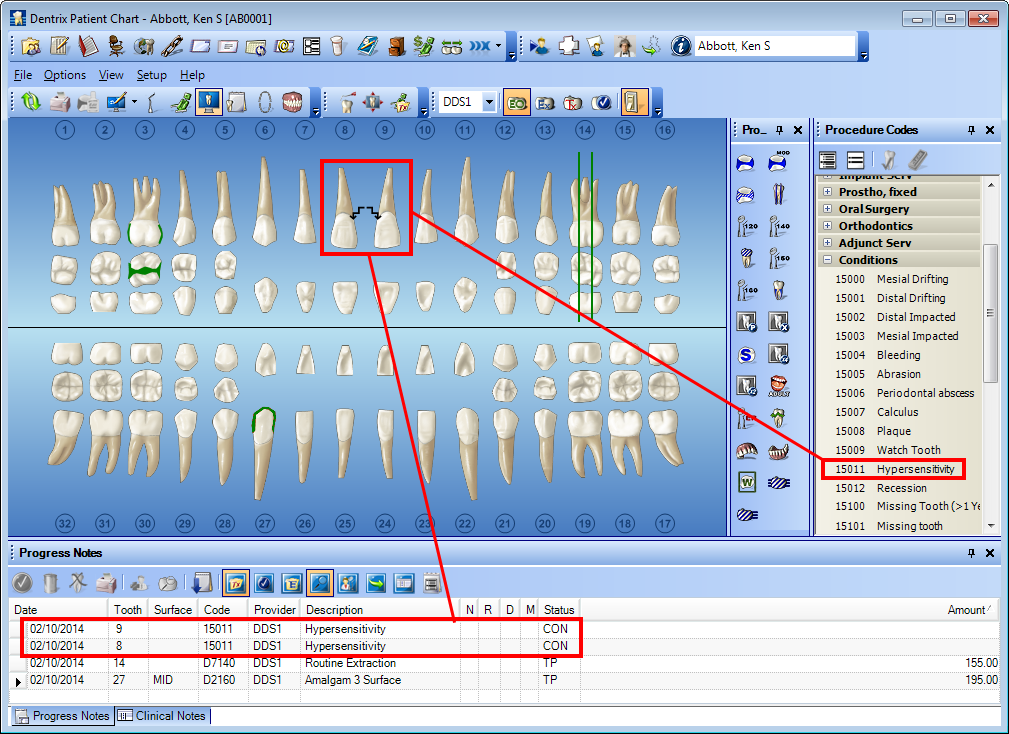Click the disabled tooth icon in Procedure Codes toolbar
This screenshot has width=1009, height=734.
point(889,159)
